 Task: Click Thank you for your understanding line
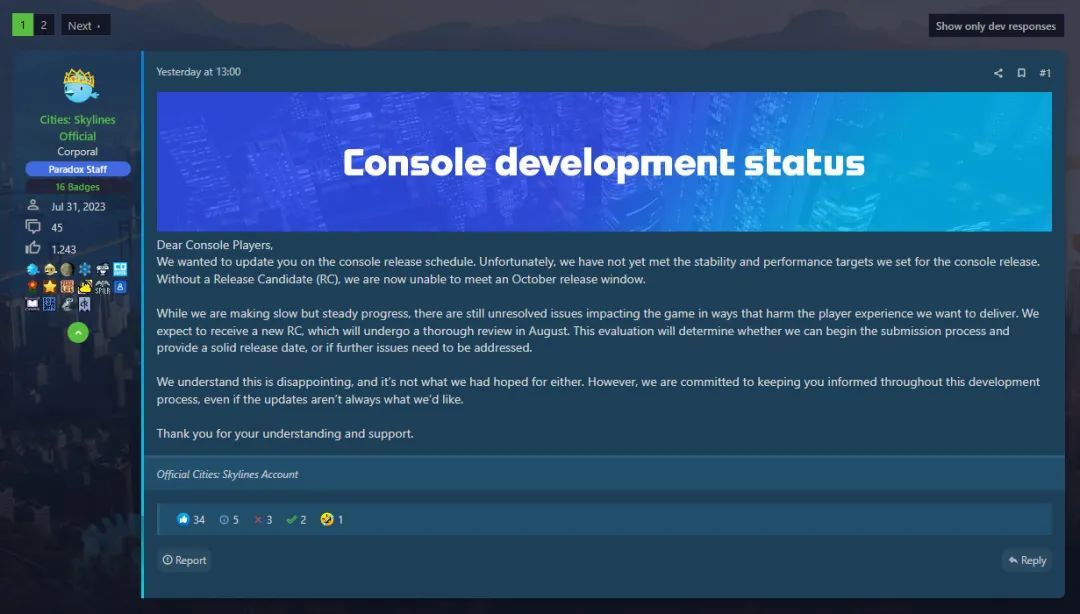point(285,433)
